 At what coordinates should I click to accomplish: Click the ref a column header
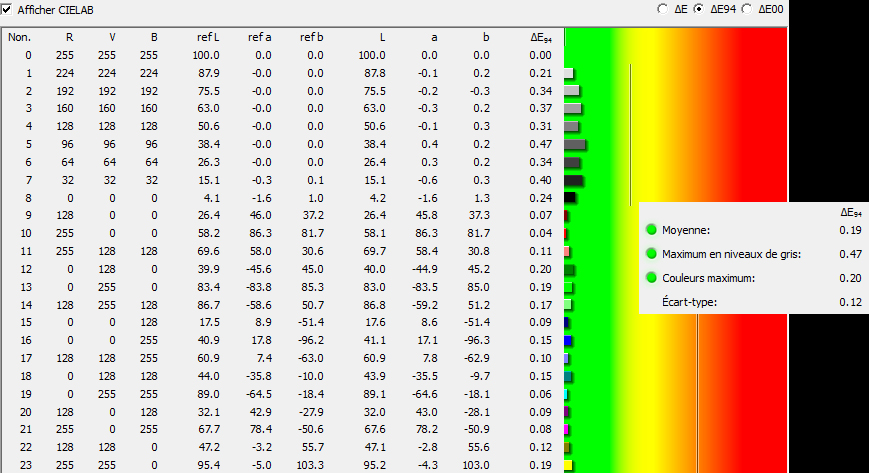pyautogui.click(x=259, y=37)
